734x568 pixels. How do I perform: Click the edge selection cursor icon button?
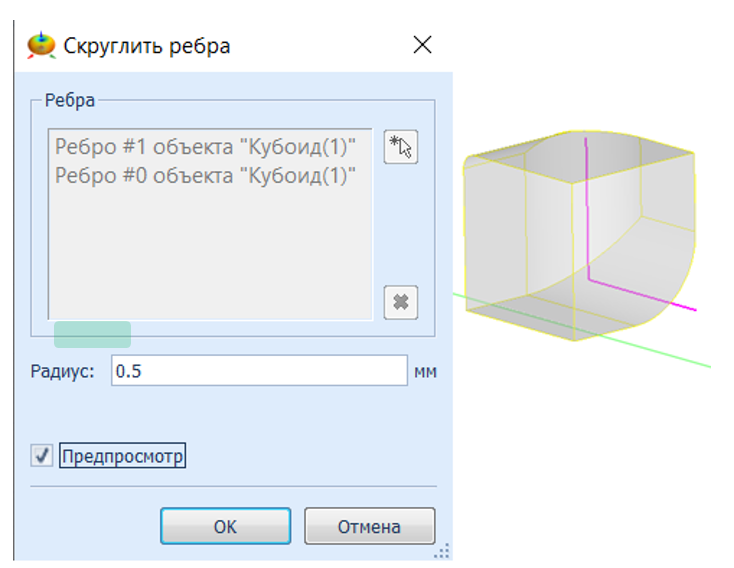[400, 148]
